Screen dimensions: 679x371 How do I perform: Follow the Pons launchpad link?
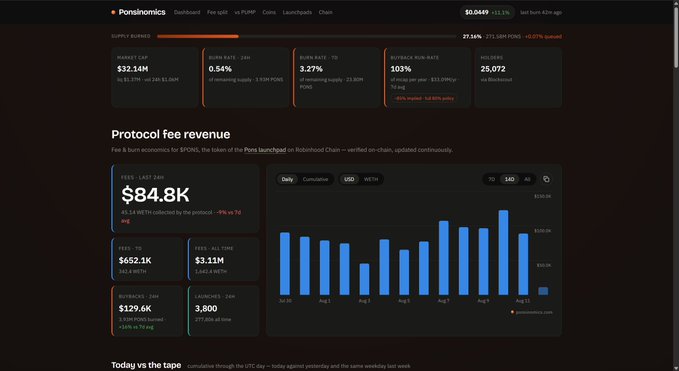pos(265,150)
